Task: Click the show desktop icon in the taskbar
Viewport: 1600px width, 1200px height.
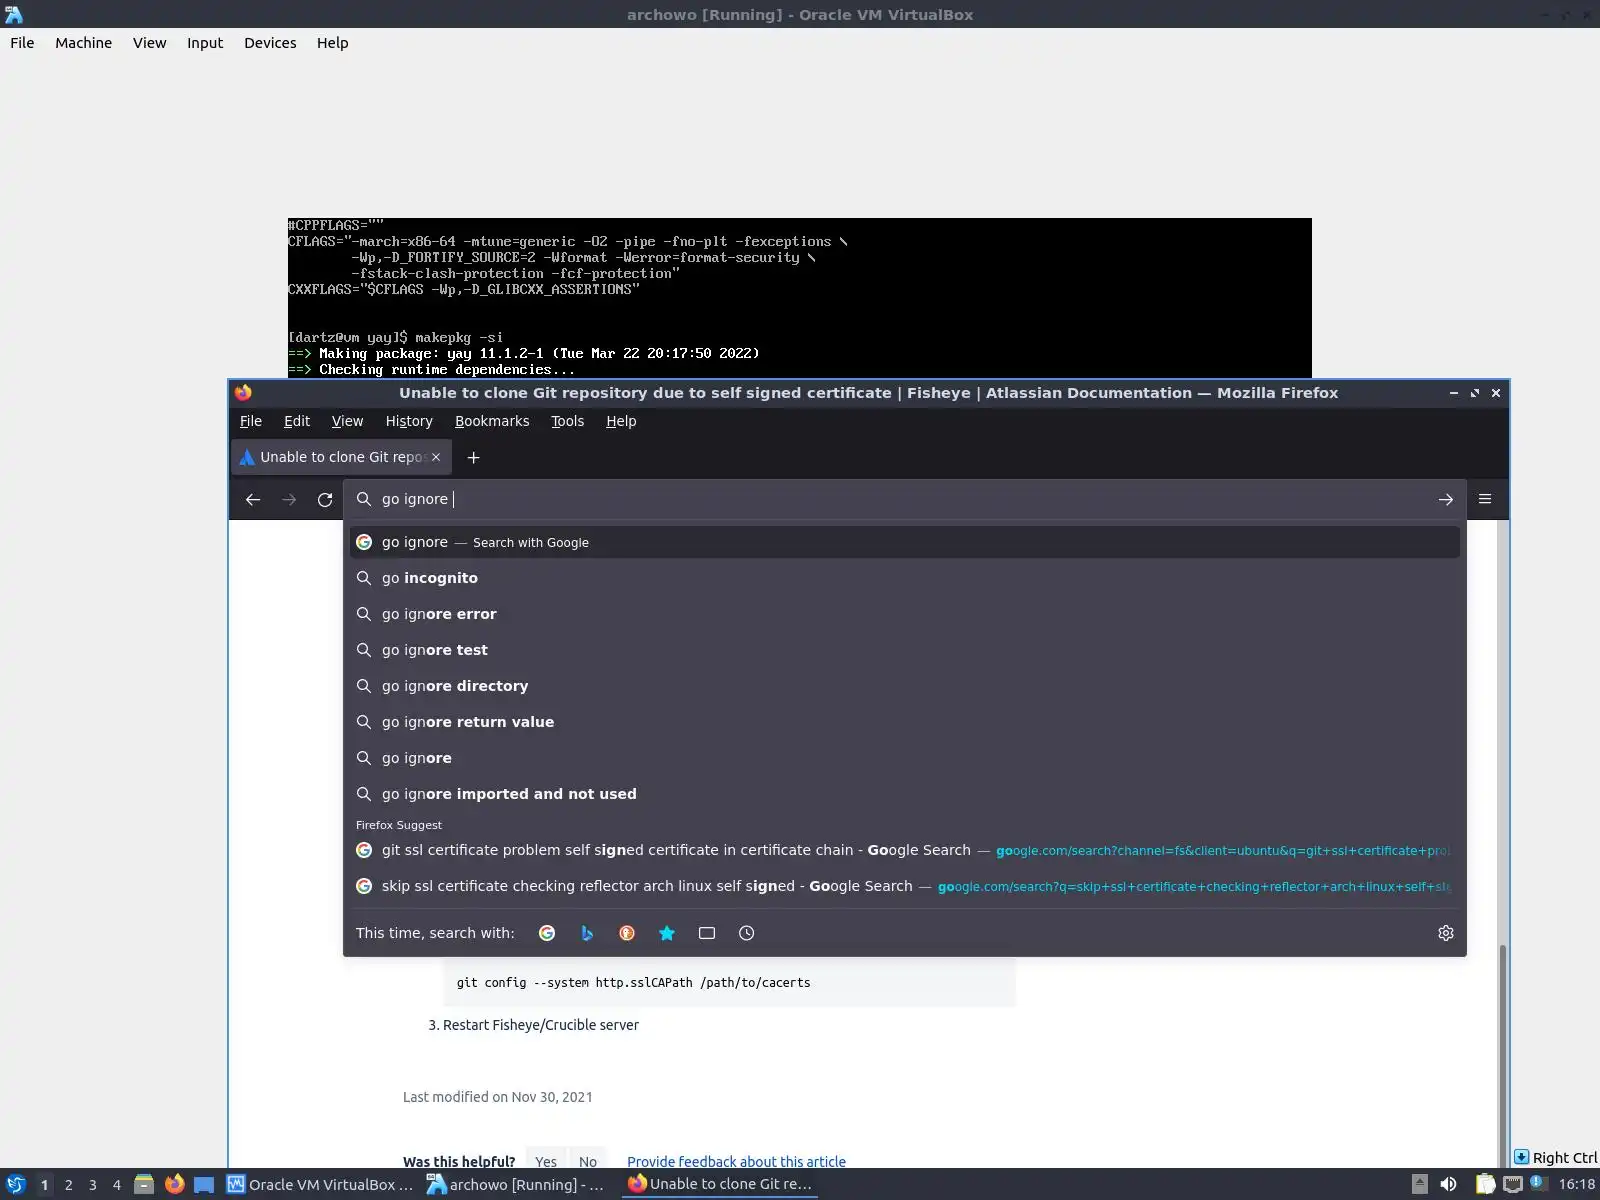Action: (x=204, y=1185)
